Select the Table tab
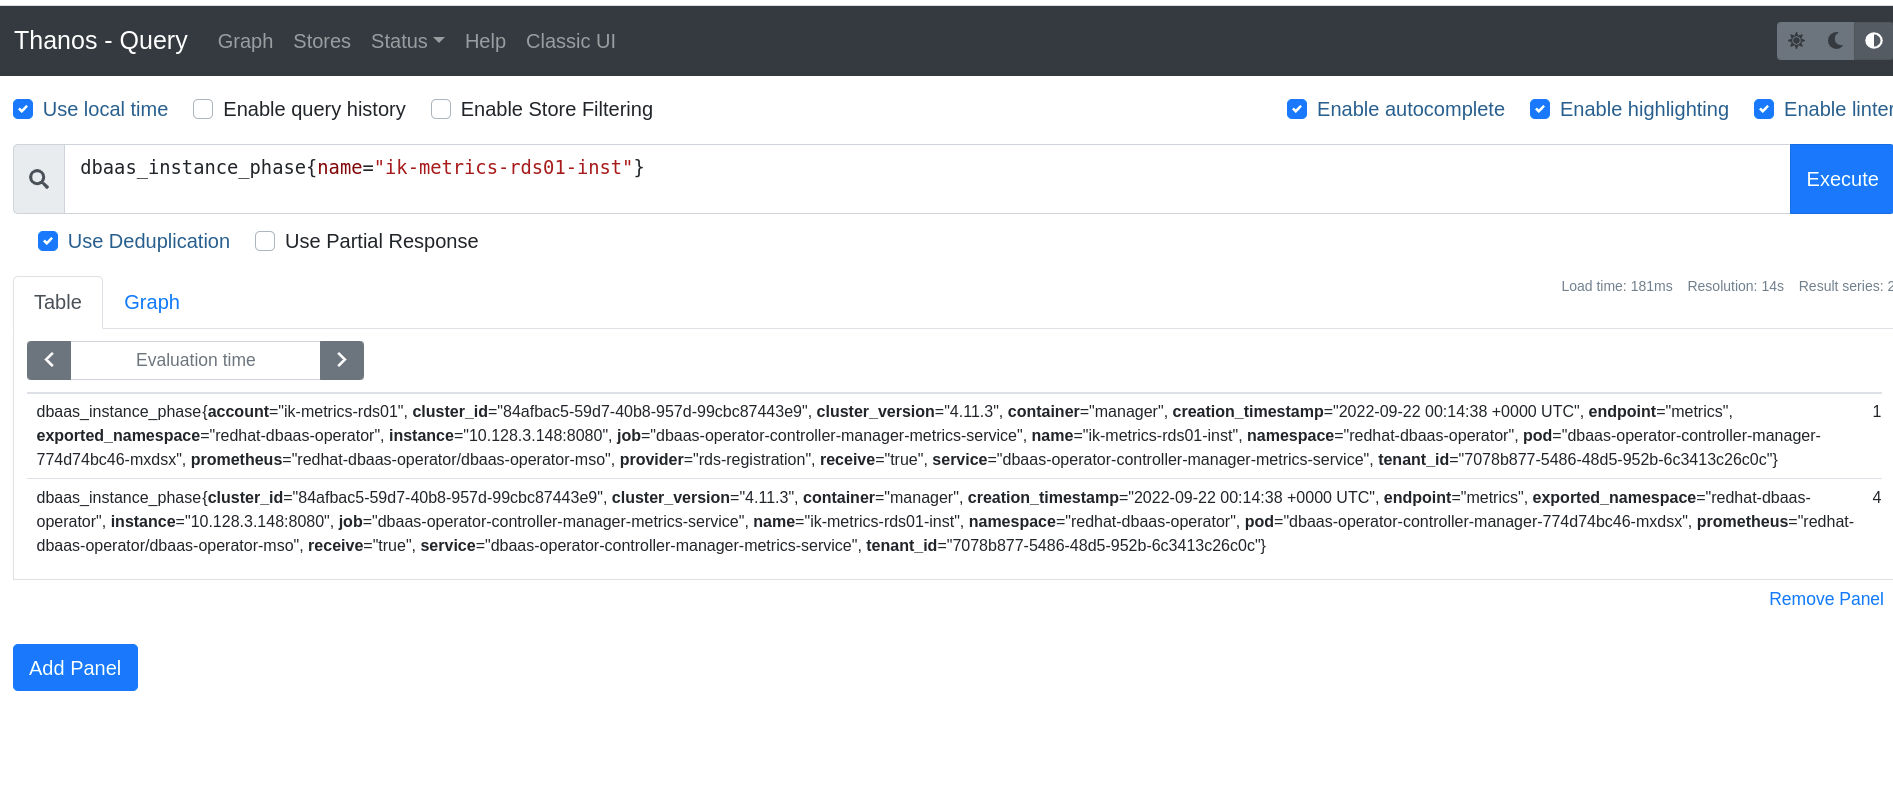Screen dimensions: 1893x804 click(58, 302)
